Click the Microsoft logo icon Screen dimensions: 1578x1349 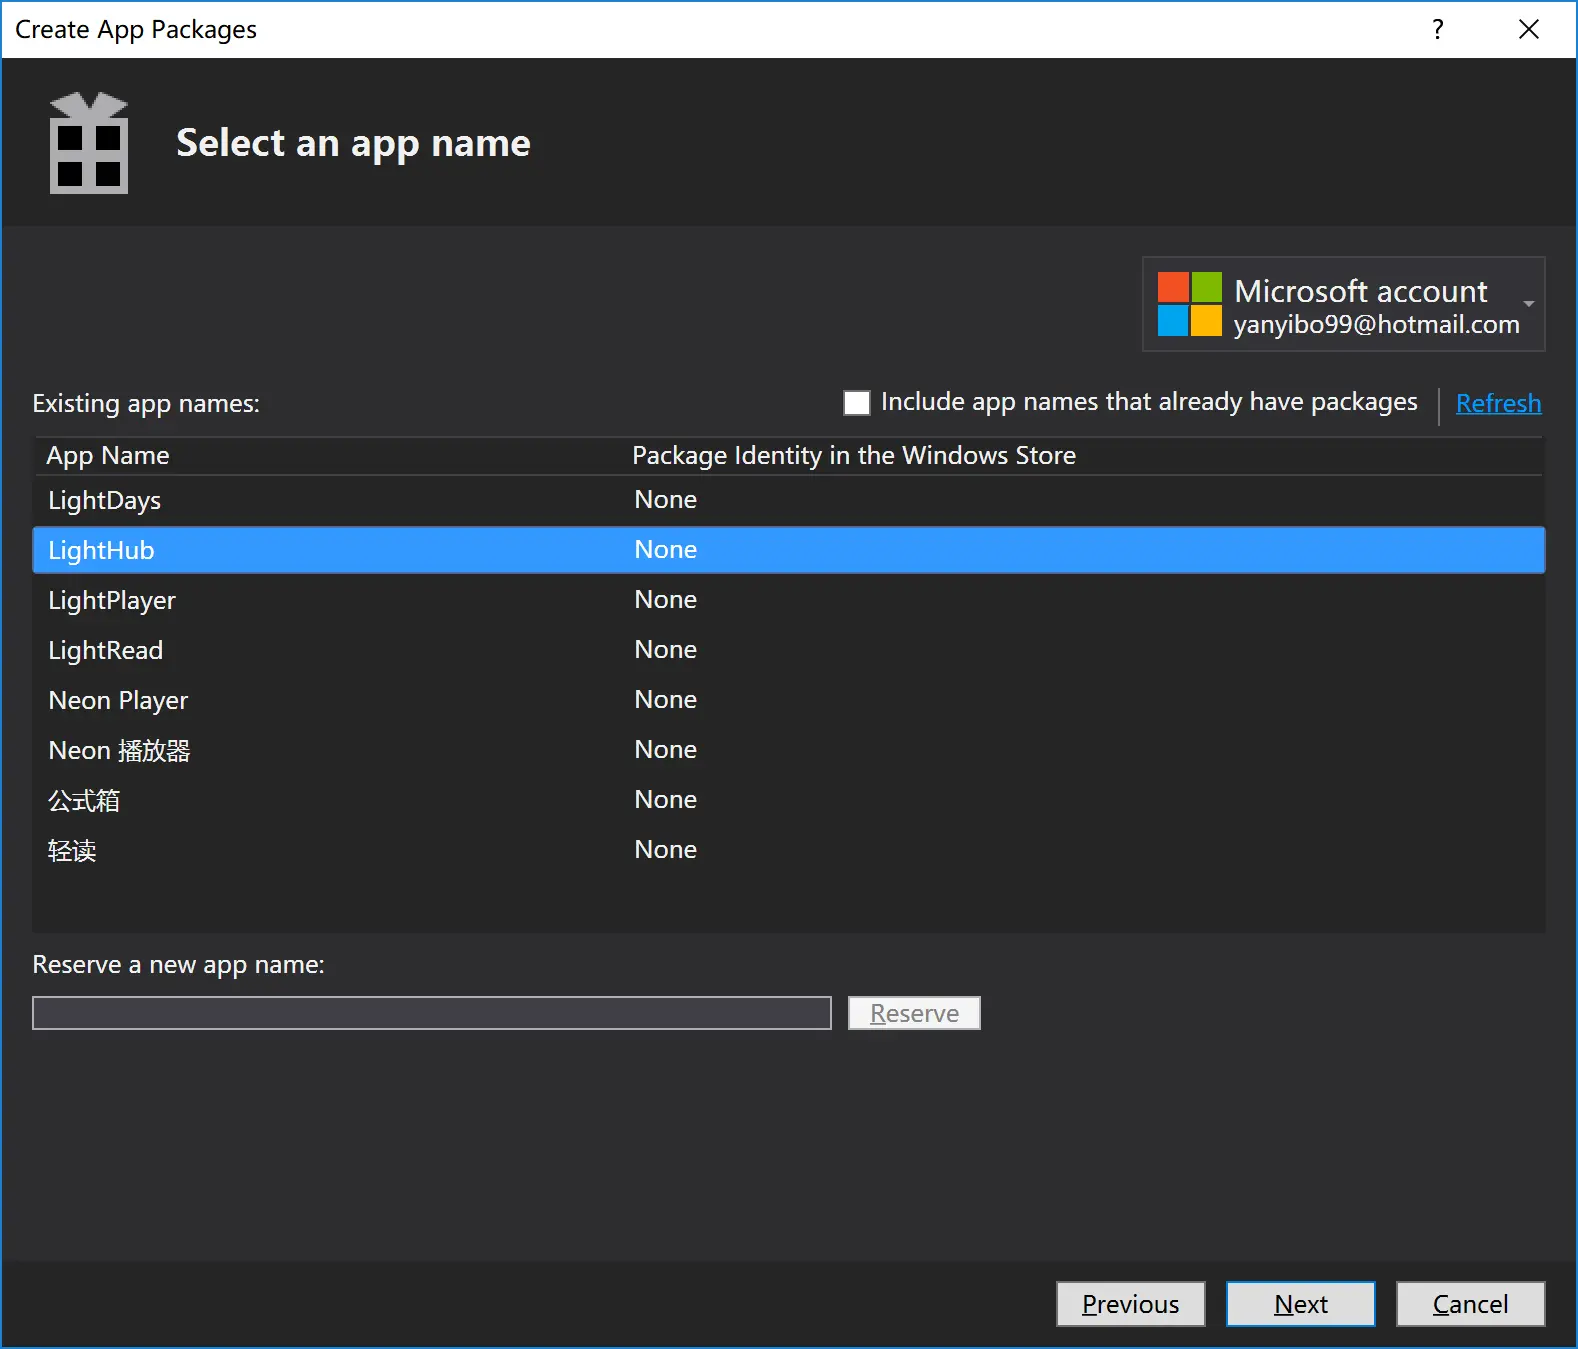[1189, 304]
